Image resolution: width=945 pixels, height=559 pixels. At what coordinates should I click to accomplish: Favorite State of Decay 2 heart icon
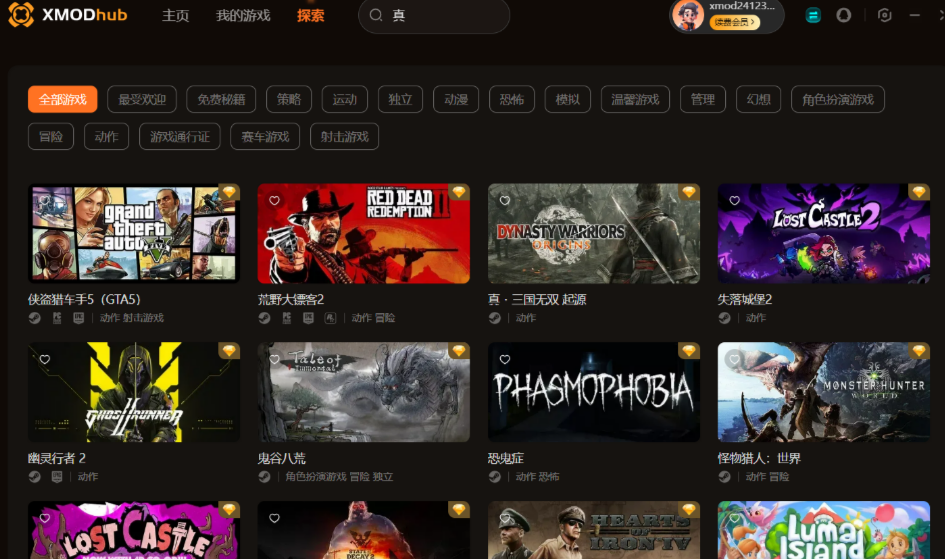[x=274, y=518]
